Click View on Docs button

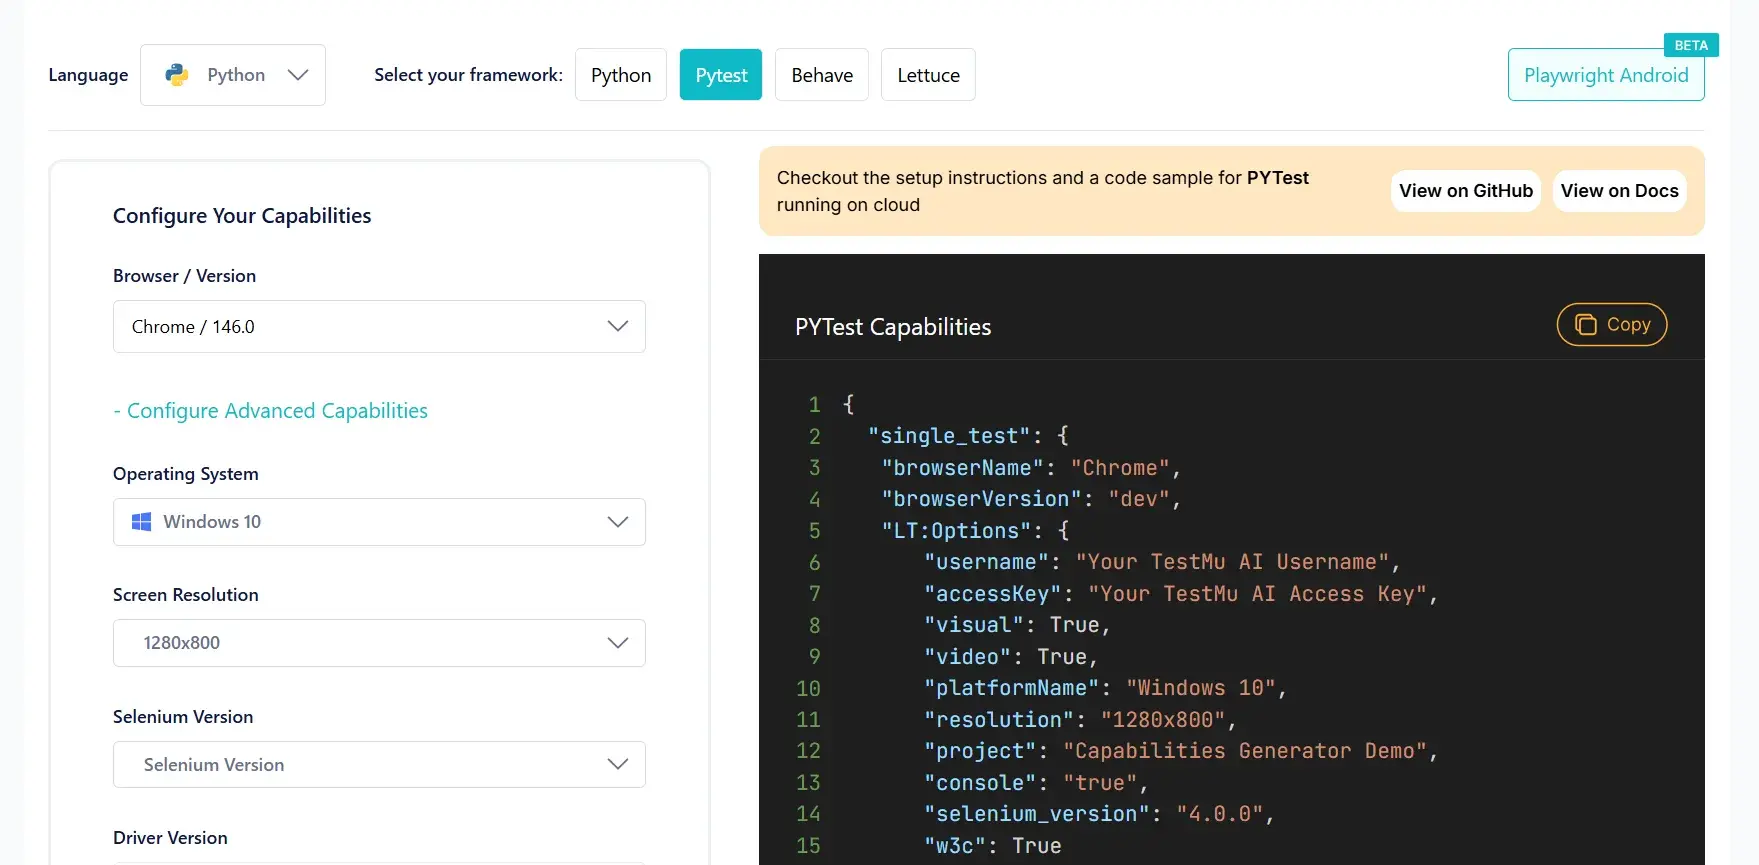click(1619, 191)
